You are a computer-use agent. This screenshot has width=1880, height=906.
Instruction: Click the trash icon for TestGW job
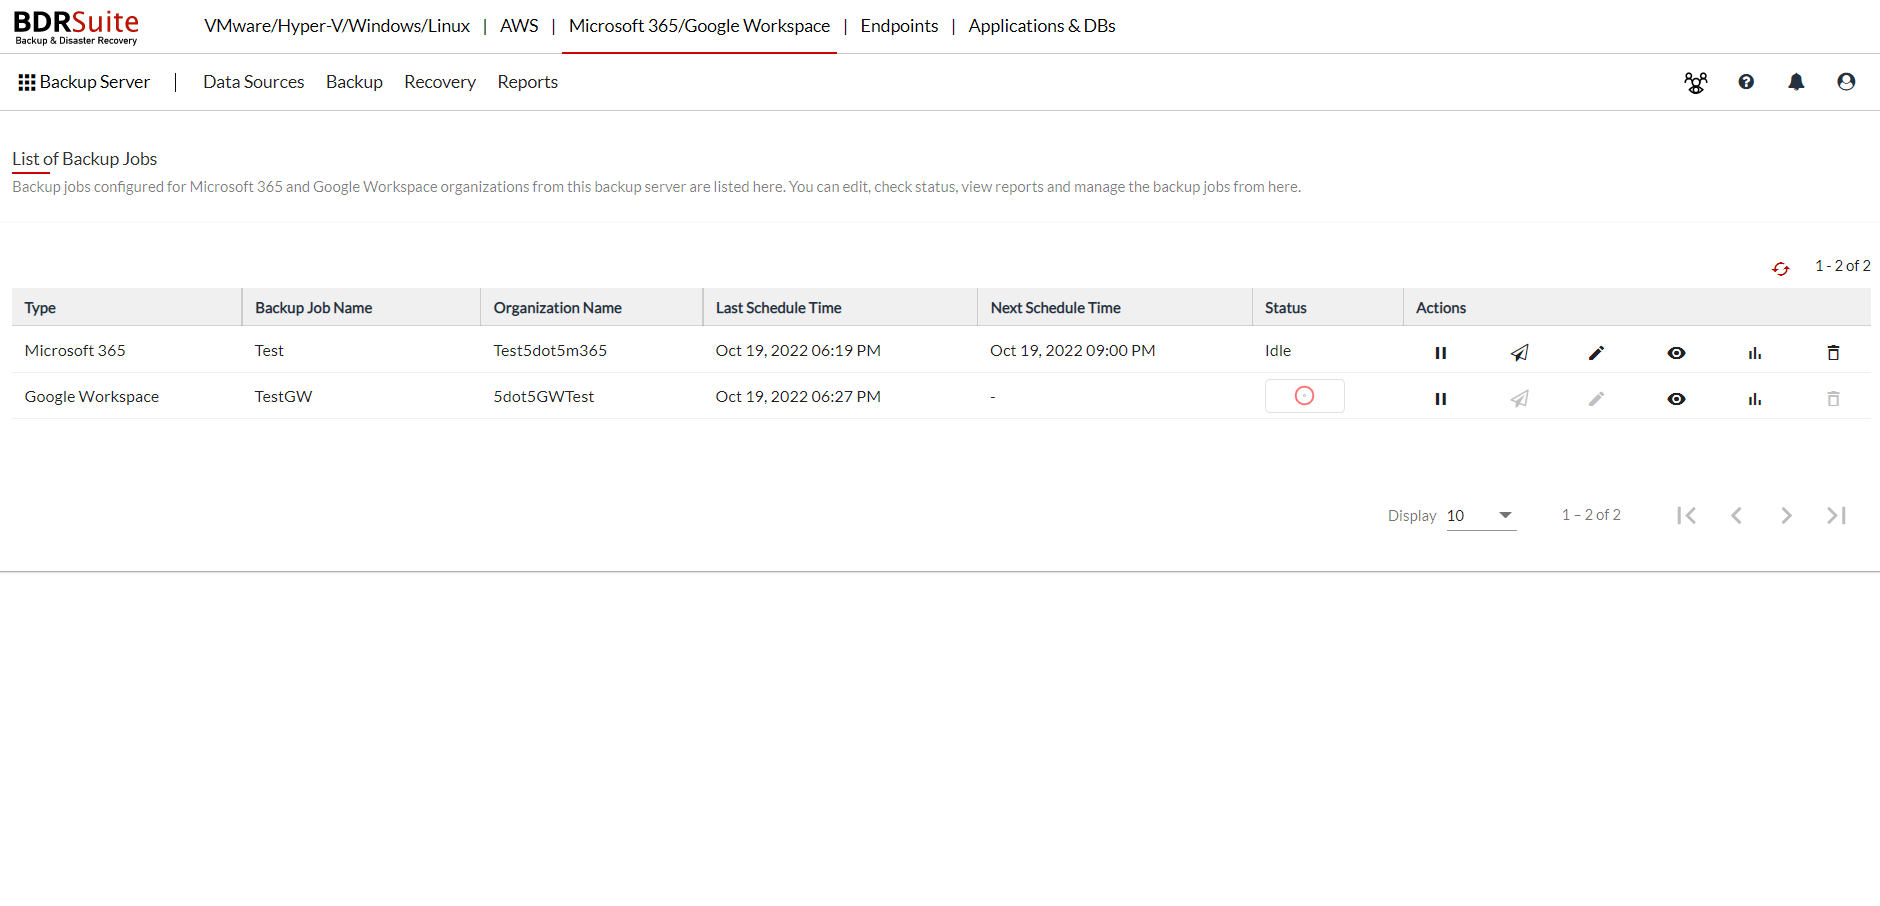tap(1833, 398)
